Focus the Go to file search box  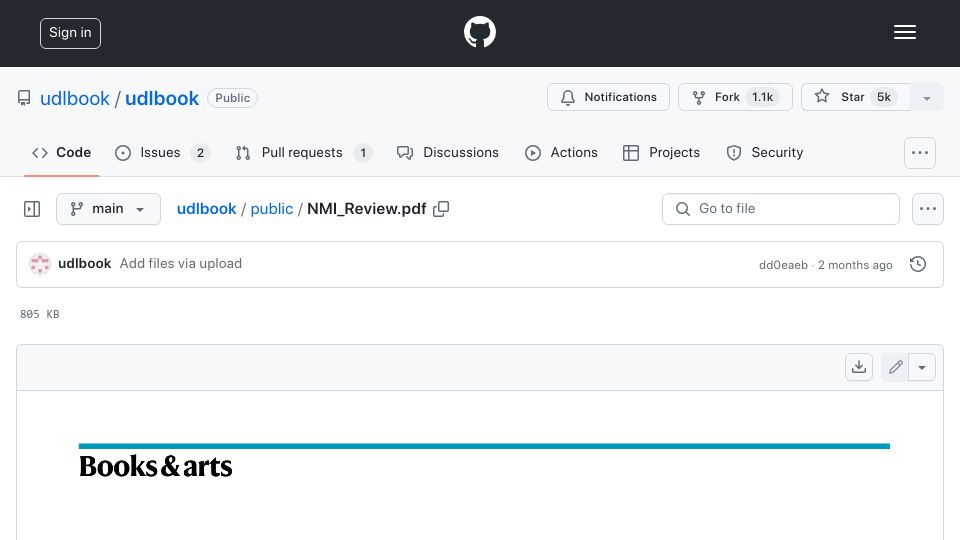coord(781,209)
